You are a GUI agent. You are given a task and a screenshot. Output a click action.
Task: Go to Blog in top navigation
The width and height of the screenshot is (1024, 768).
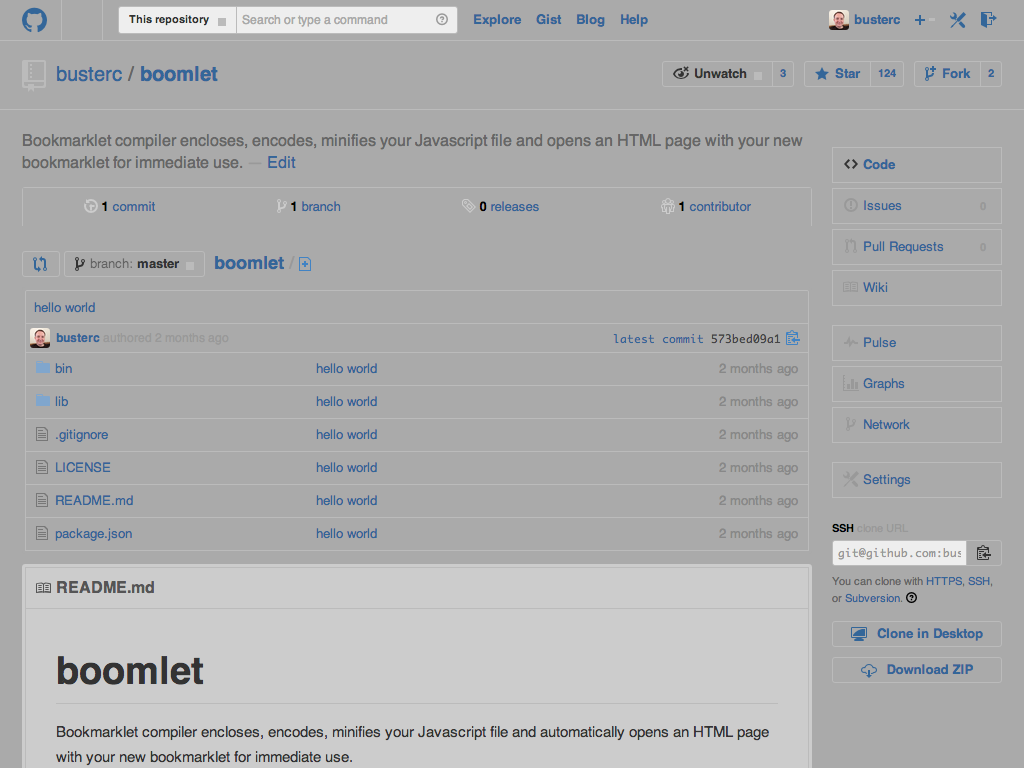coord(590,20)
